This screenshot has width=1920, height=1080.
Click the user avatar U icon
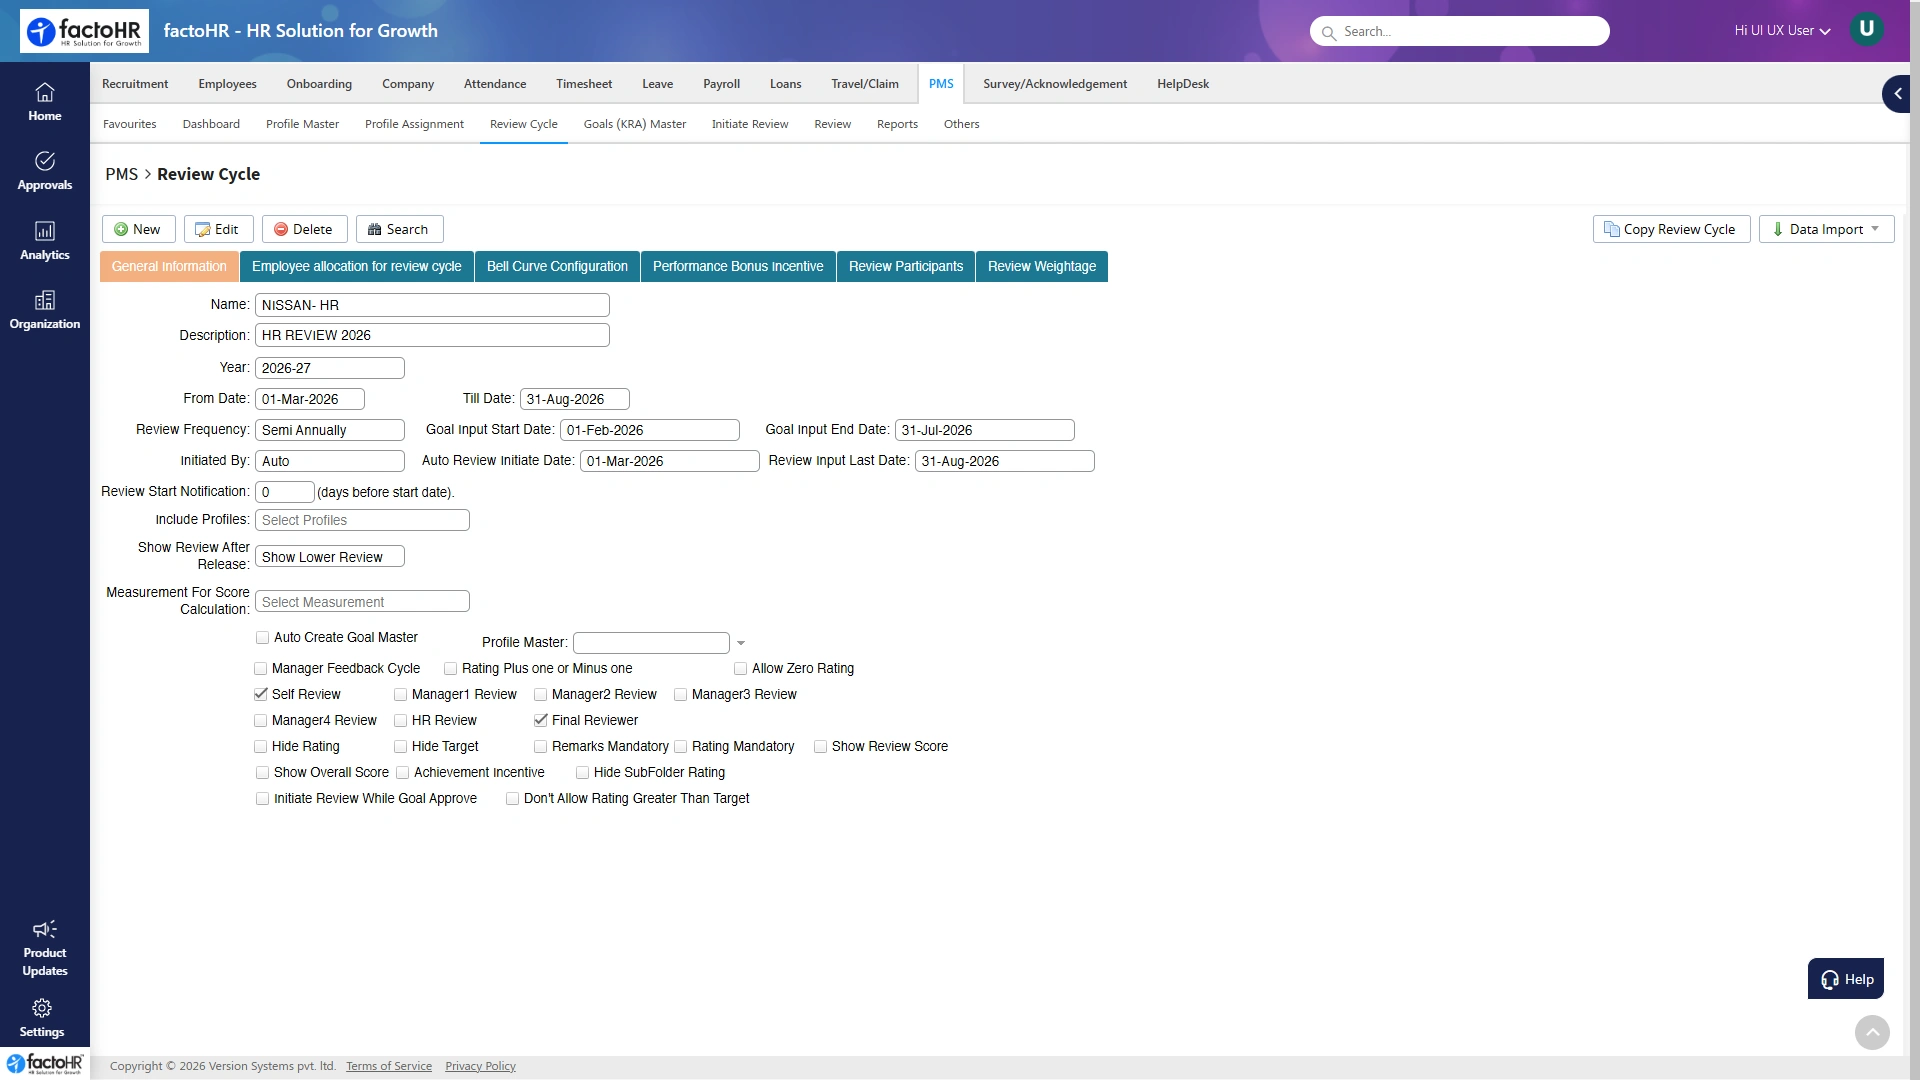click(x=1866, y=29)
